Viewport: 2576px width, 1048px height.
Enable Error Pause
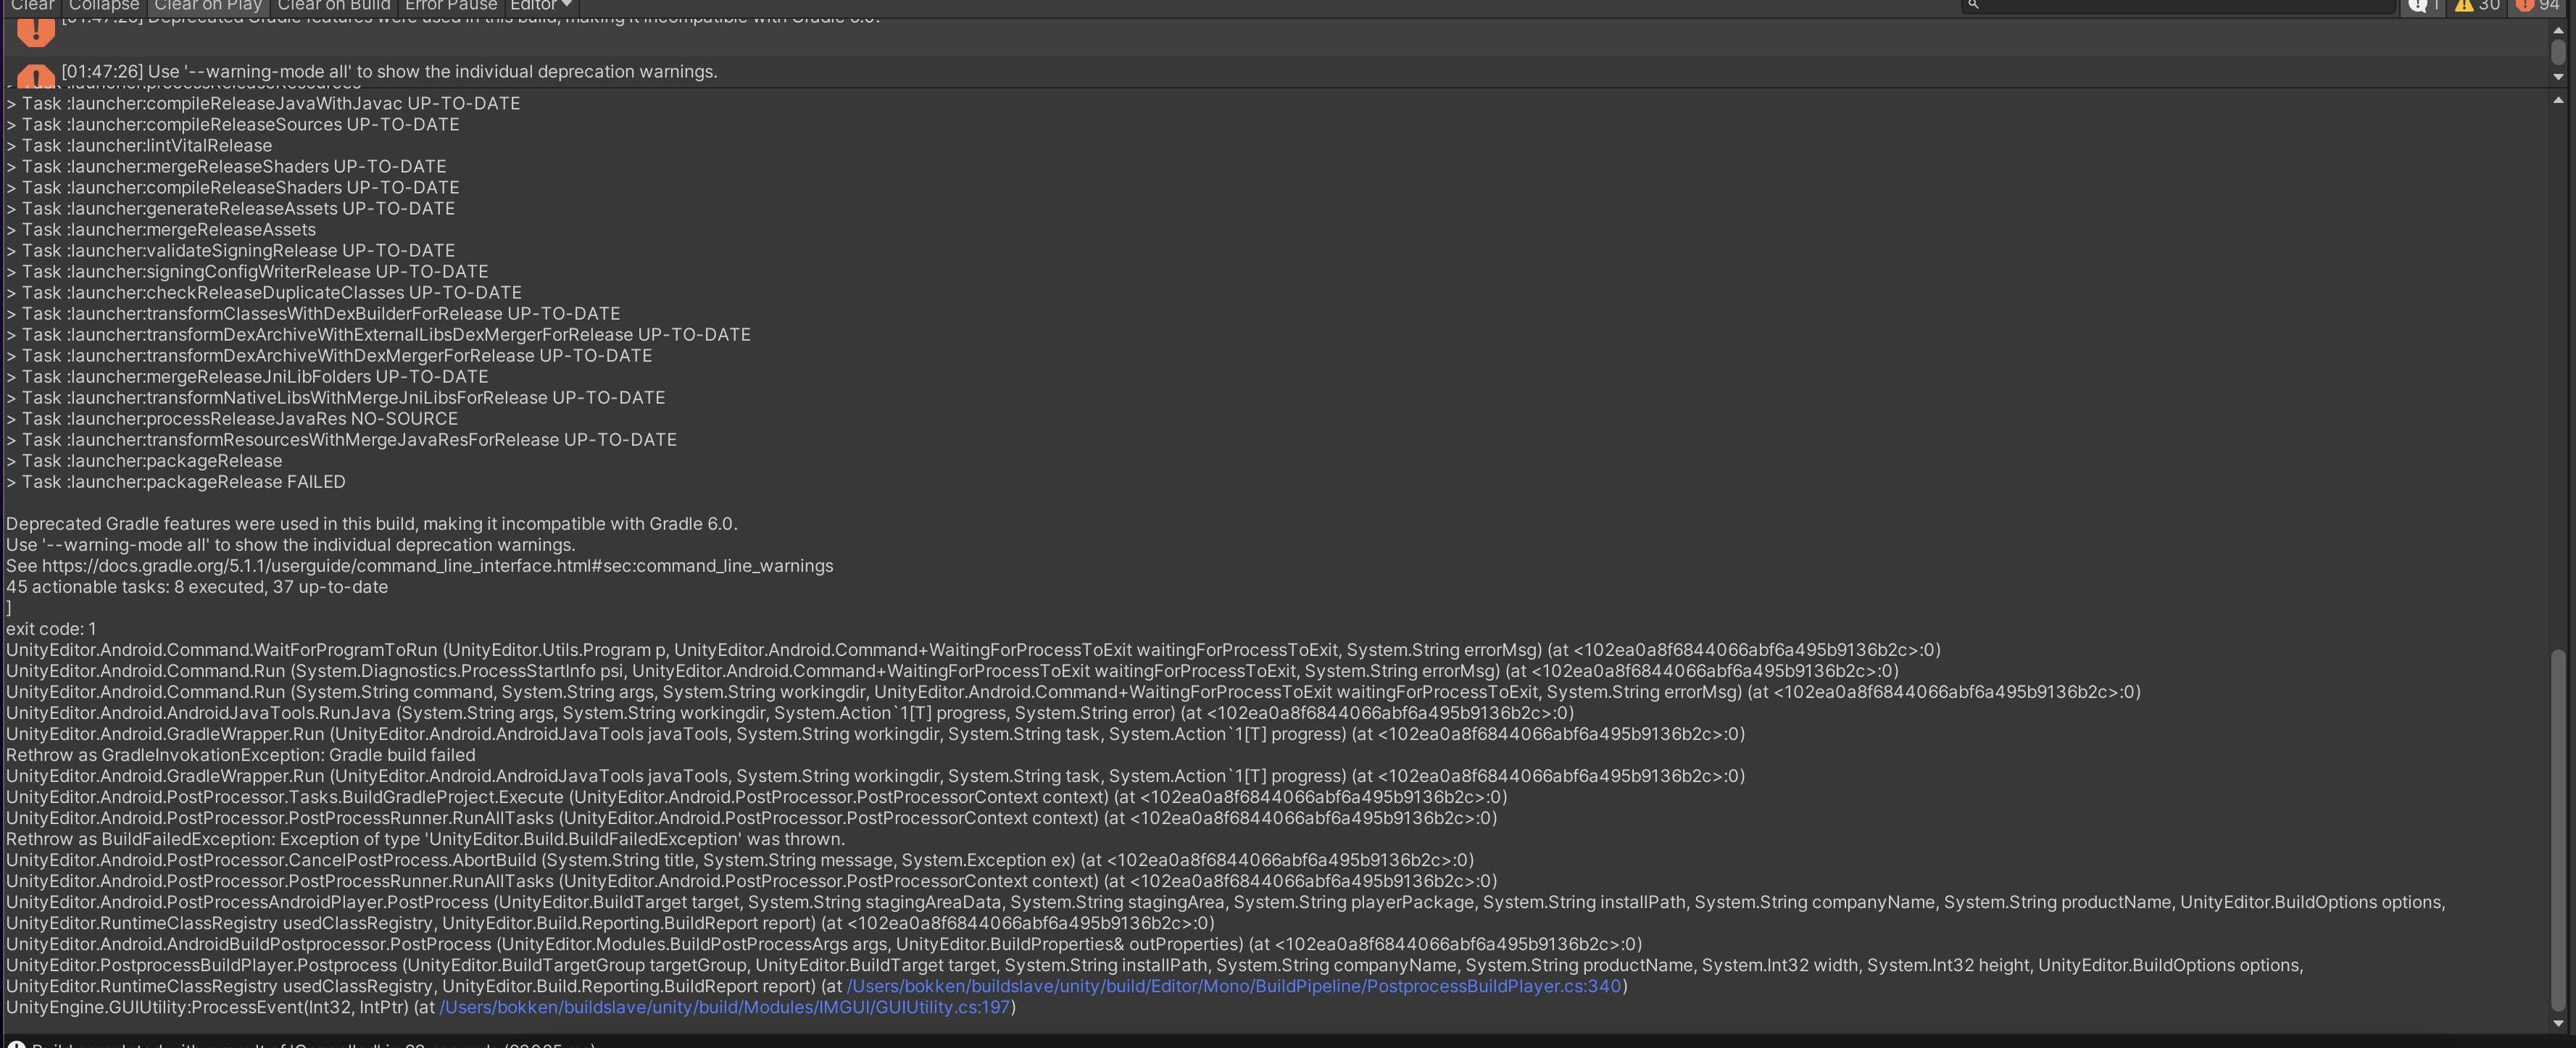coord(450,5)
